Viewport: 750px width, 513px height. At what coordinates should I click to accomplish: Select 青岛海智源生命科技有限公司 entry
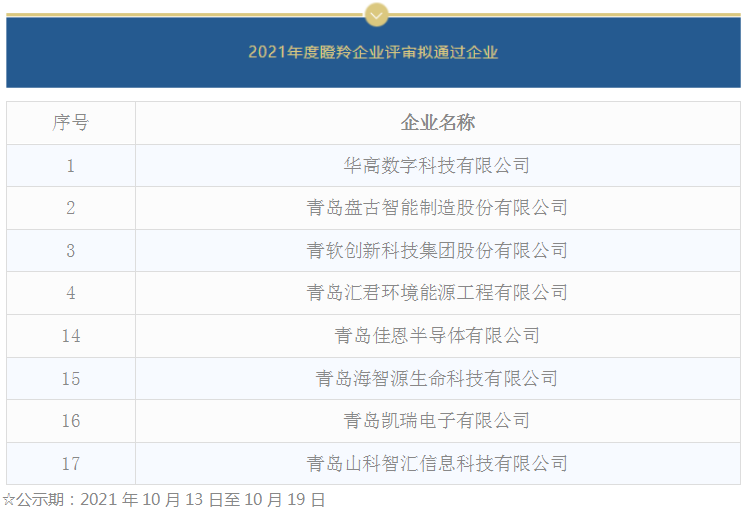pyautogui.click(x=437, y=379)
